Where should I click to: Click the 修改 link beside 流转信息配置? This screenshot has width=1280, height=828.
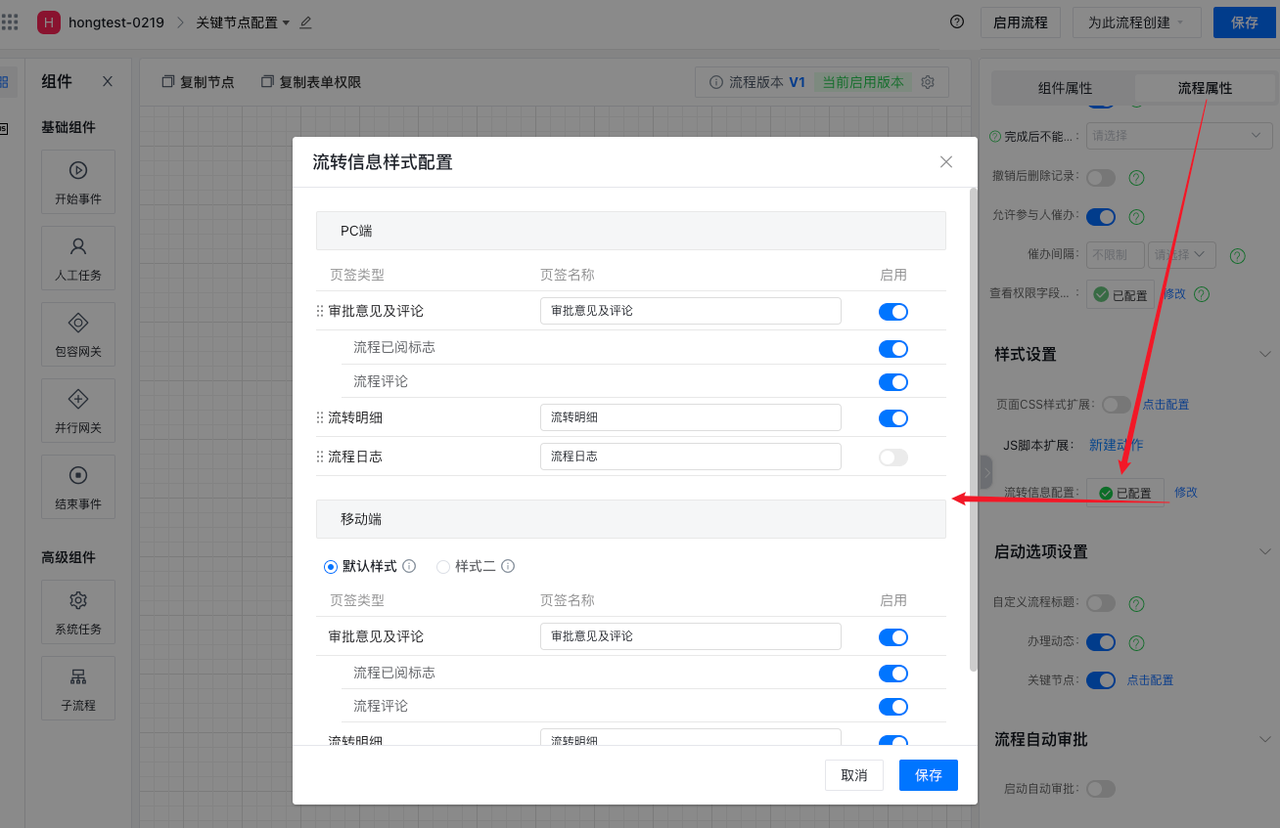coord(1186,492)
